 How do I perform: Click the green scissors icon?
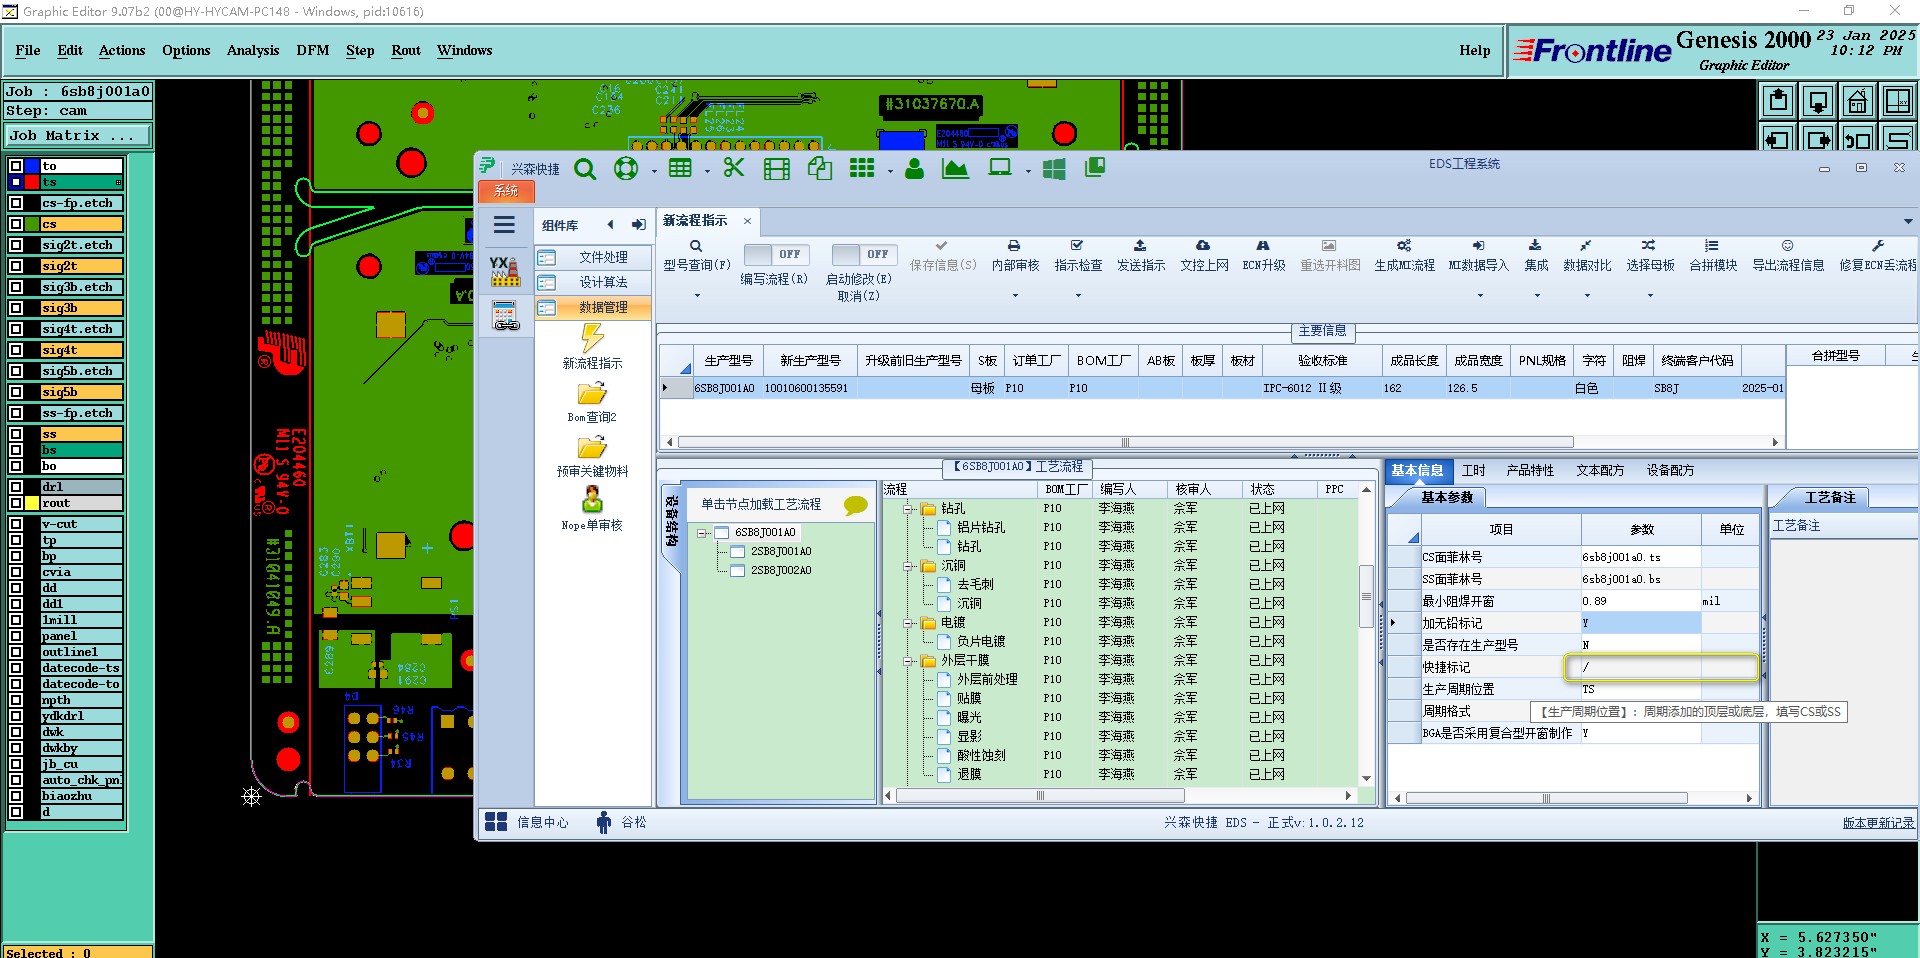[734, 168]
